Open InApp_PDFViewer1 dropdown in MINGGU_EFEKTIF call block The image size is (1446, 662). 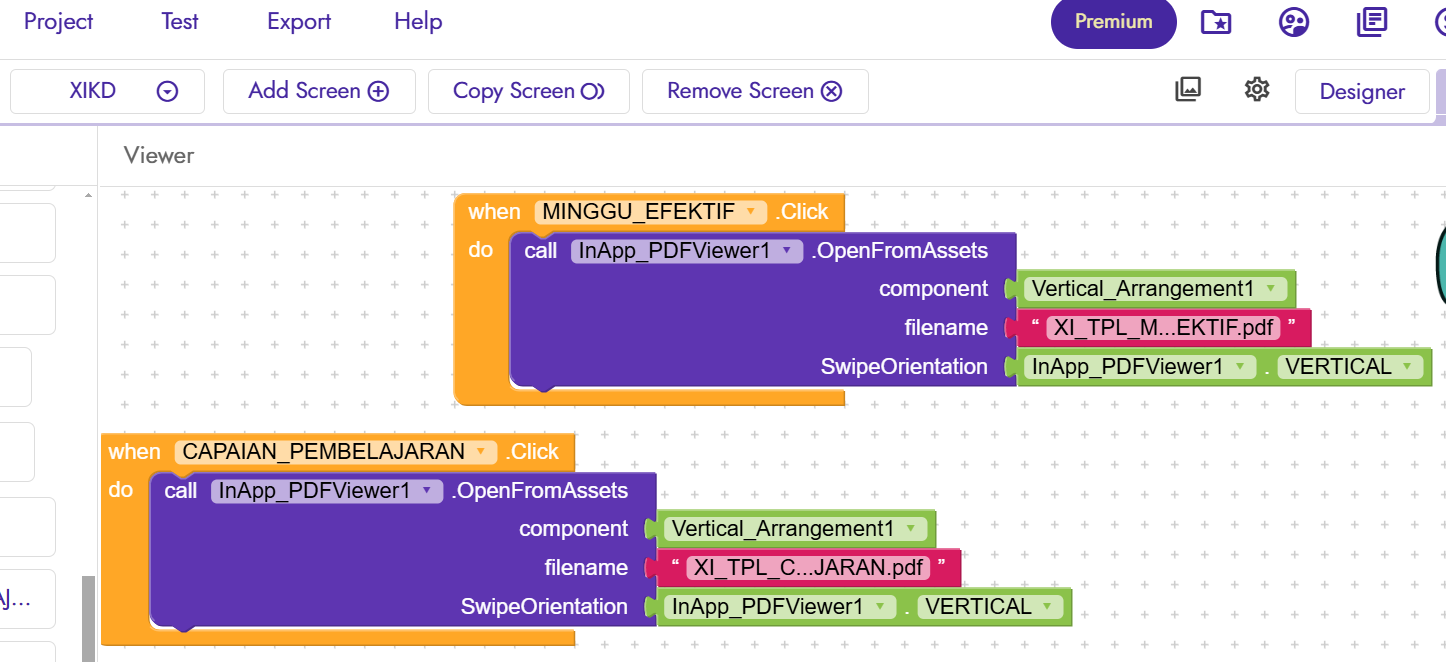point(687,251)
